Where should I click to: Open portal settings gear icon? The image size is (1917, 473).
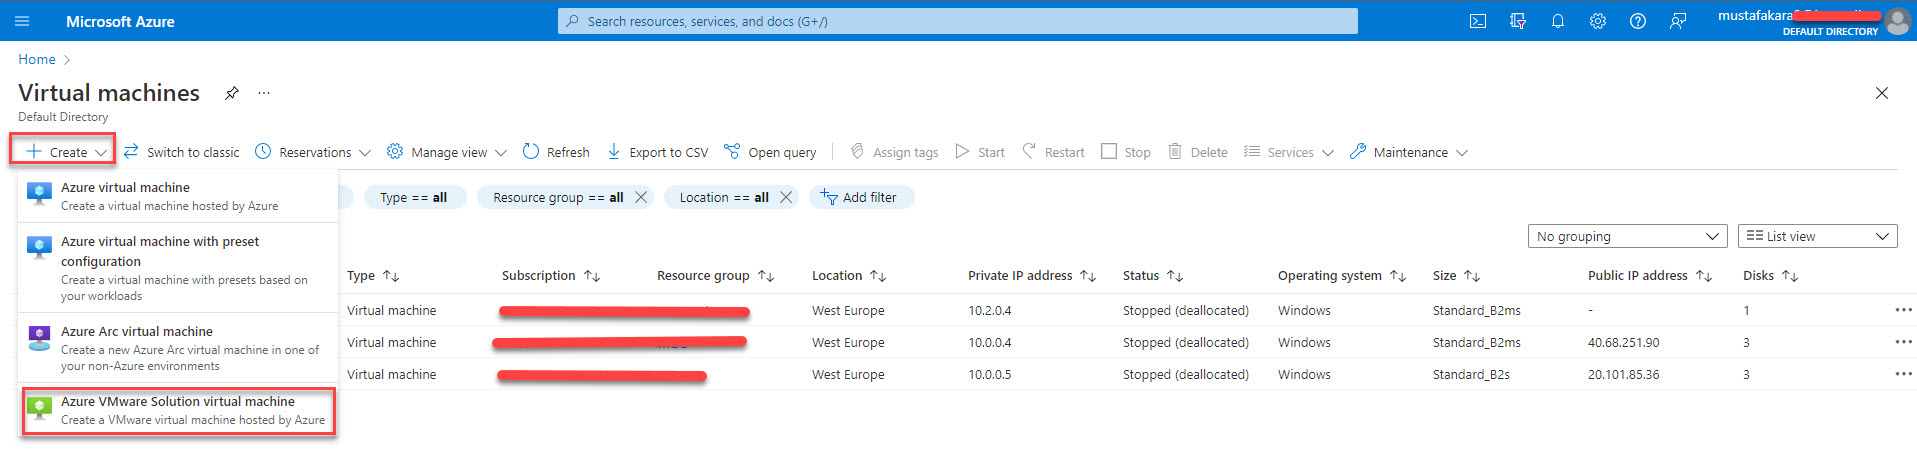[1597, 21]
